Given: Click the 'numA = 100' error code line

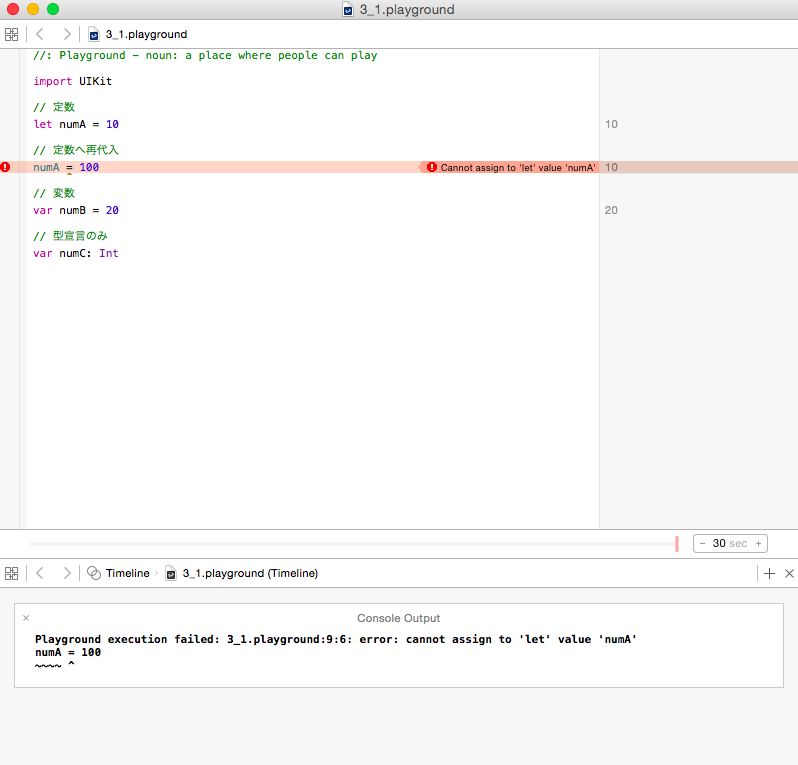Looking at the screenshot, I should click(66, 167).
